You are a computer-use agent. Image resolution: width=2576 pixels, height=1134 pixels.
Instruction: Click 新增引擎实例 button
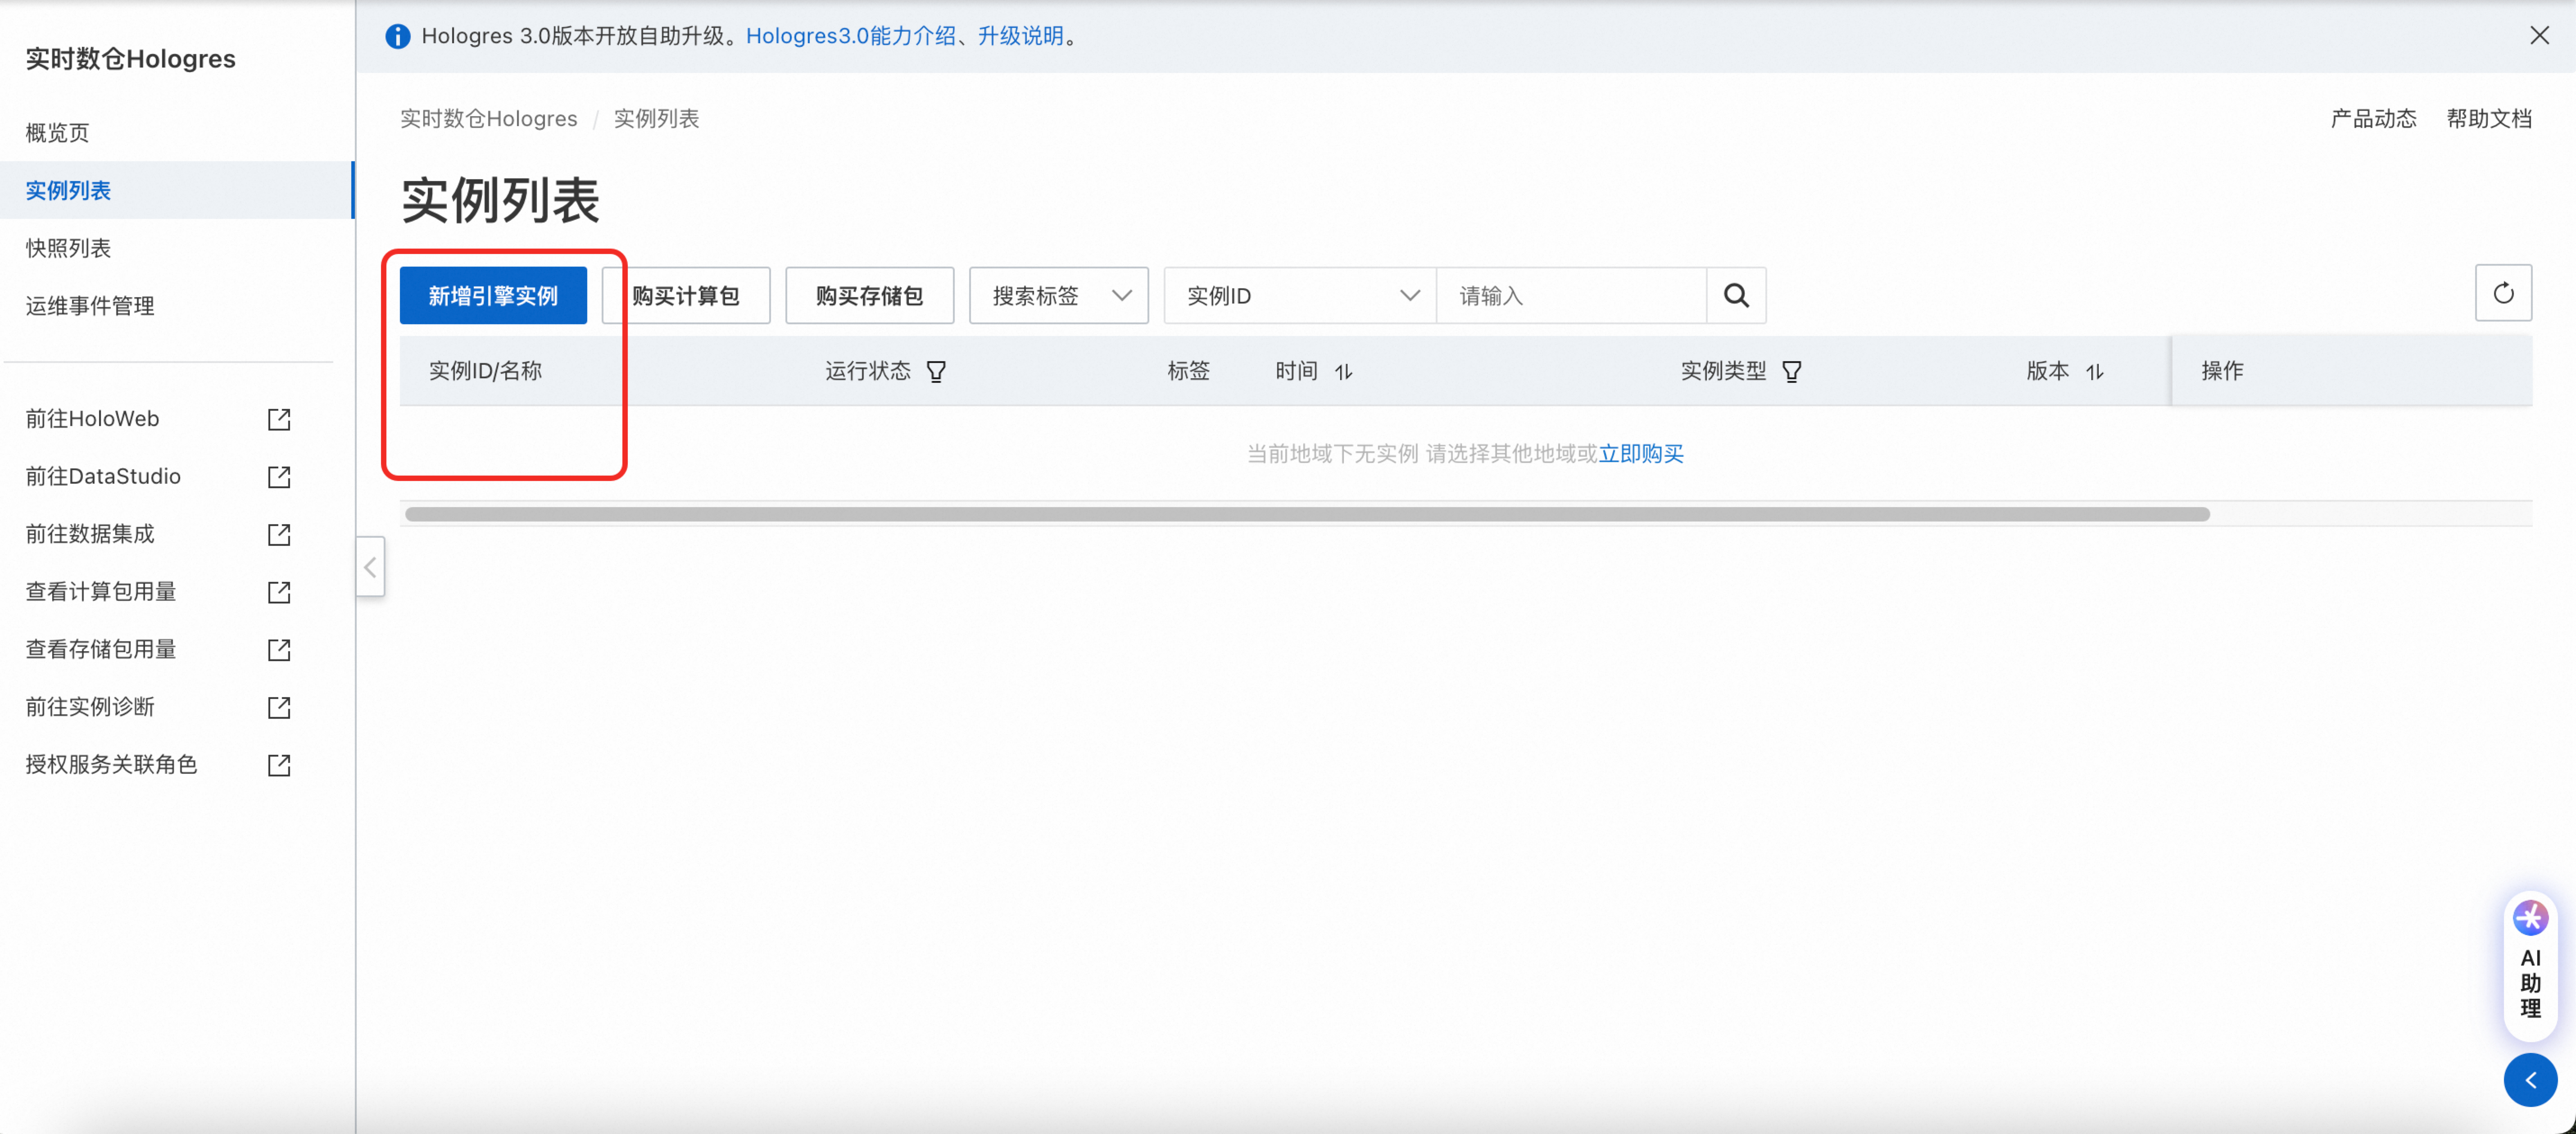[x=493, y=295]
